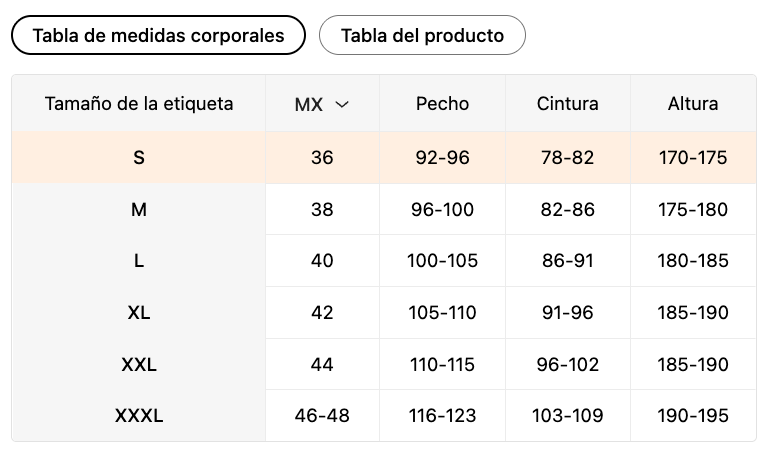Click the Altura column header
Viewport: 774px width, 454px height.
tap(693, 104)
